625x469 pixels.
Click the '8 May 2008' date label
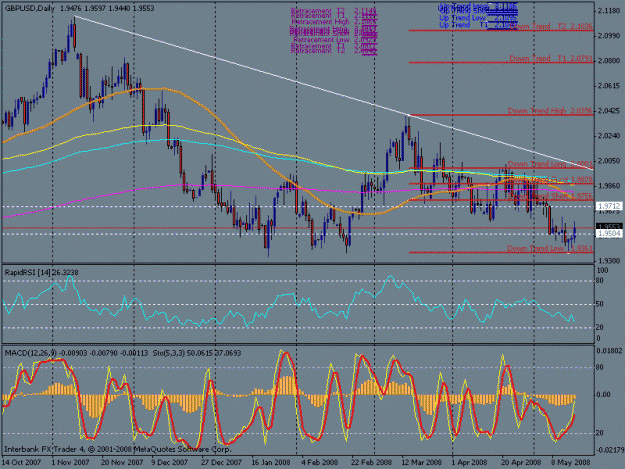[570, 462]
